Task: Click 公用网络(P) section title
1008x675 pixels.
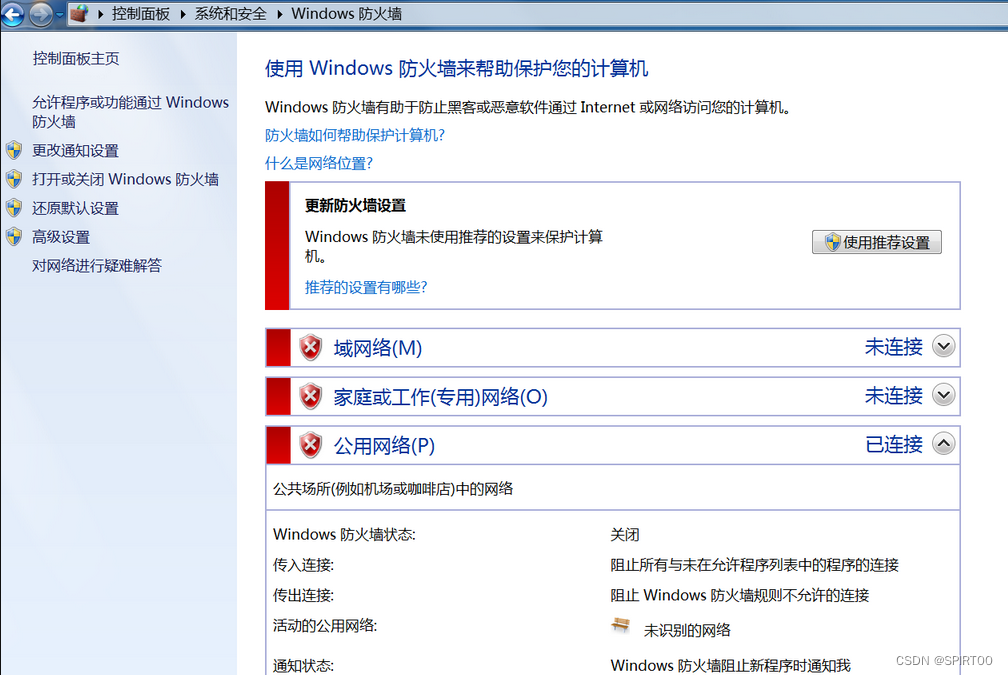Action: pyautogui.click(x=384, y=446)
